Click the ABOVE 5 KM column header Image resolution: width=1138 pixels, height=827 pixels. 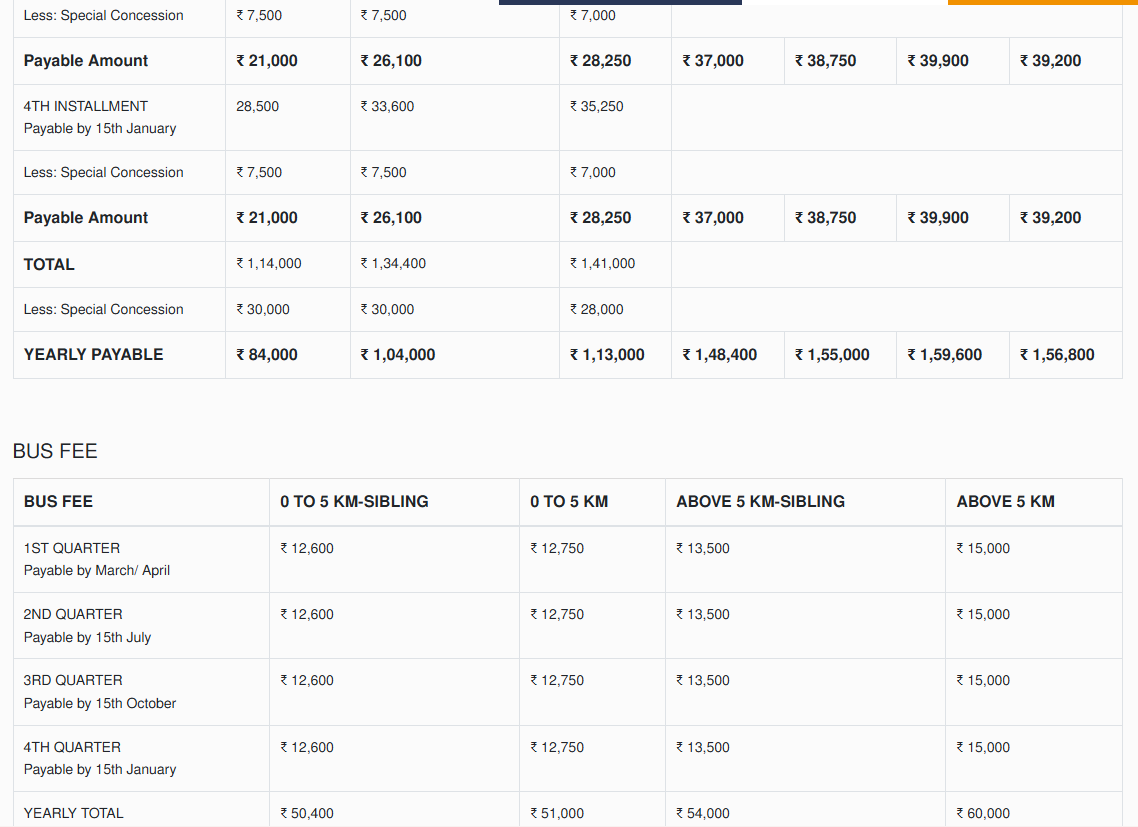(x=1005, y=502)
